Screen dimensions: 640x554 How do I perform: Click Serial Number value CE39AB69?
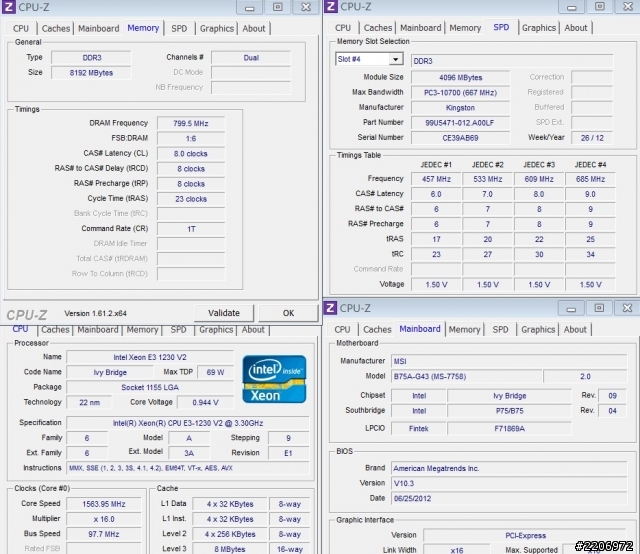[460, 138]
